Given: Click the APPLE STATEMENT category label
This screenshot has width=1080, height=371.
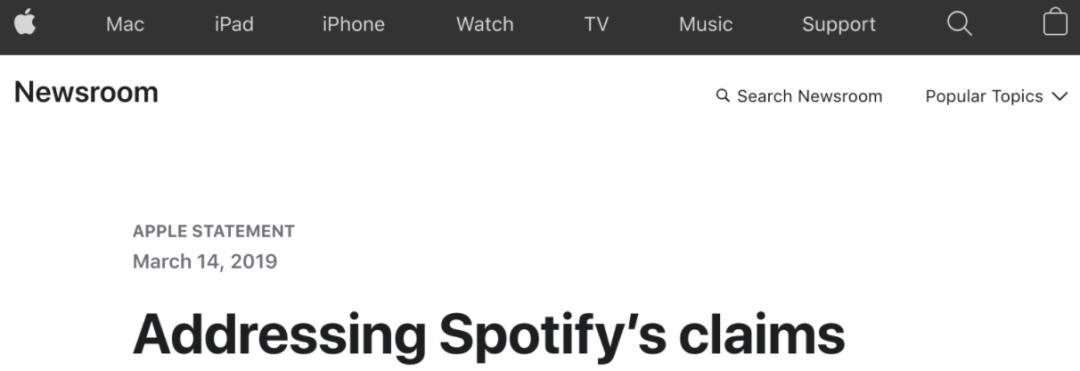Looking at the screenshot, I should tap(214, 231).
